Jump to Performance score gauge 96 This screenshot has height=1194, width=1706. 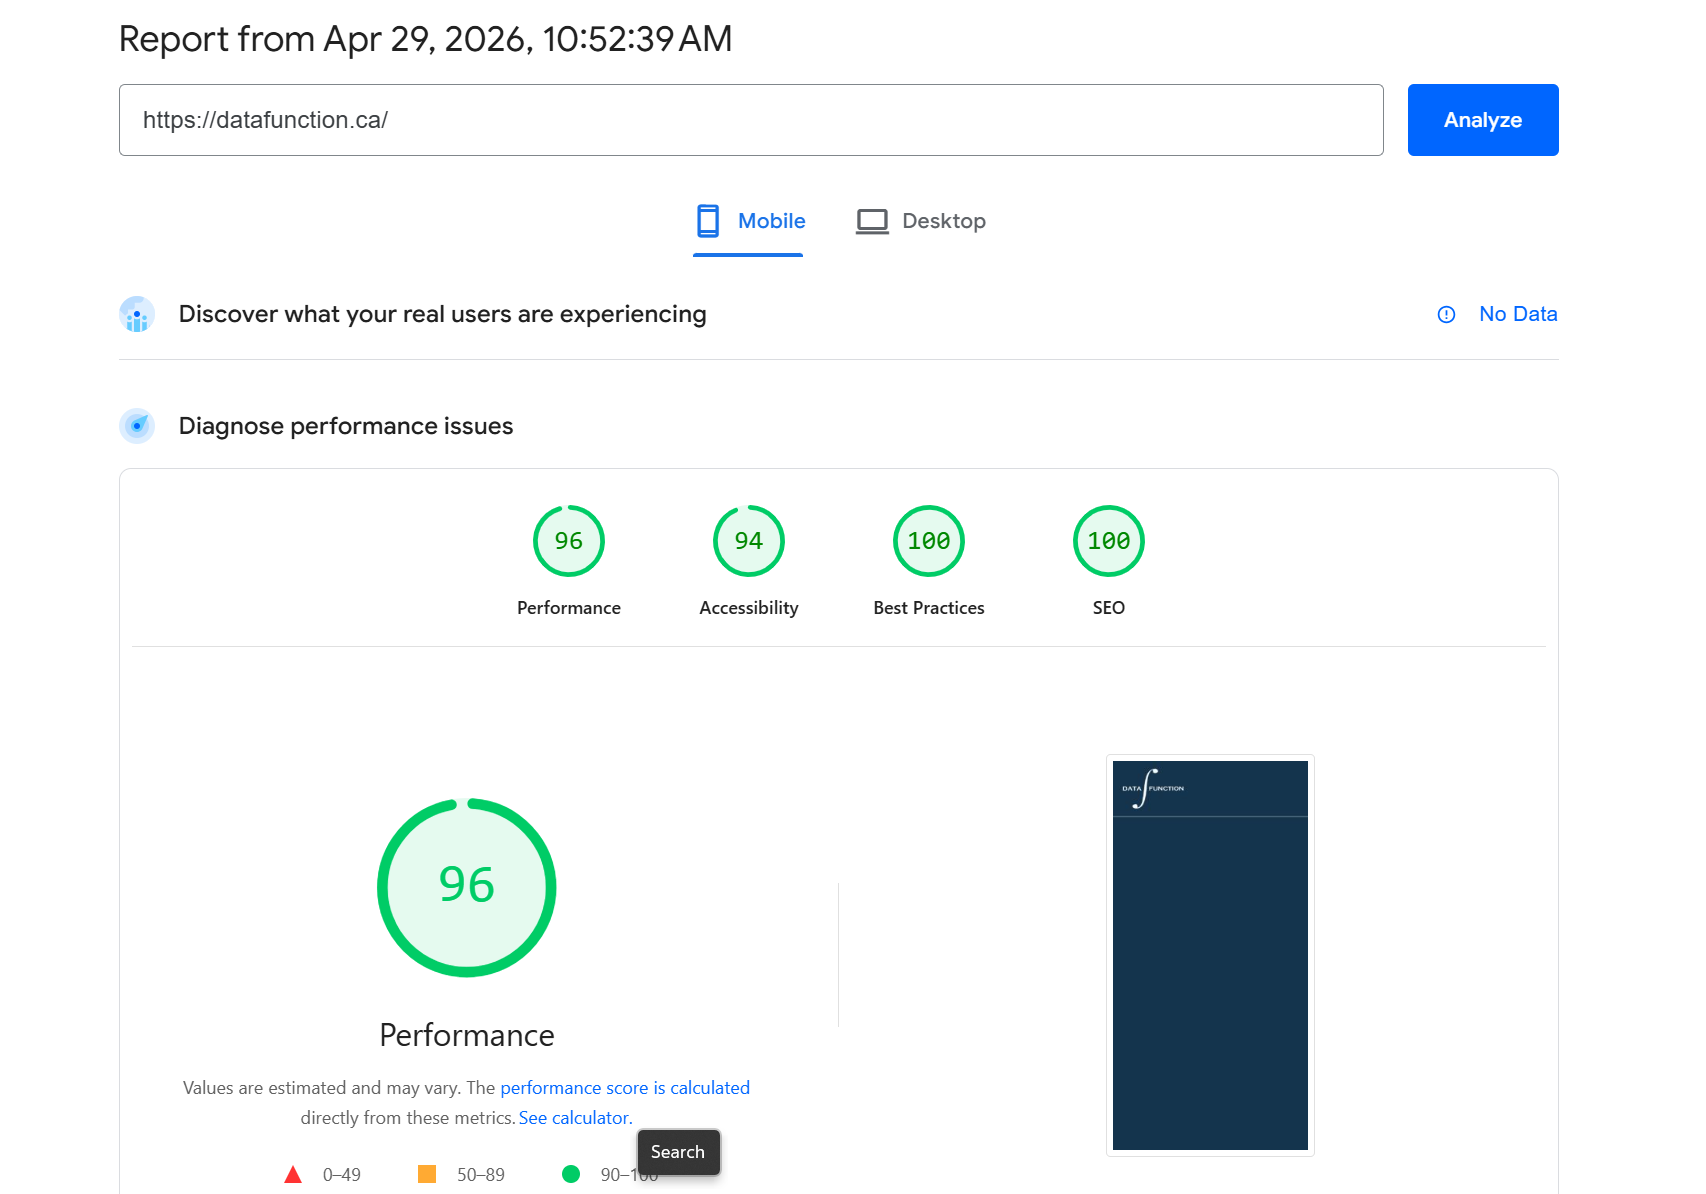[568, 541]
